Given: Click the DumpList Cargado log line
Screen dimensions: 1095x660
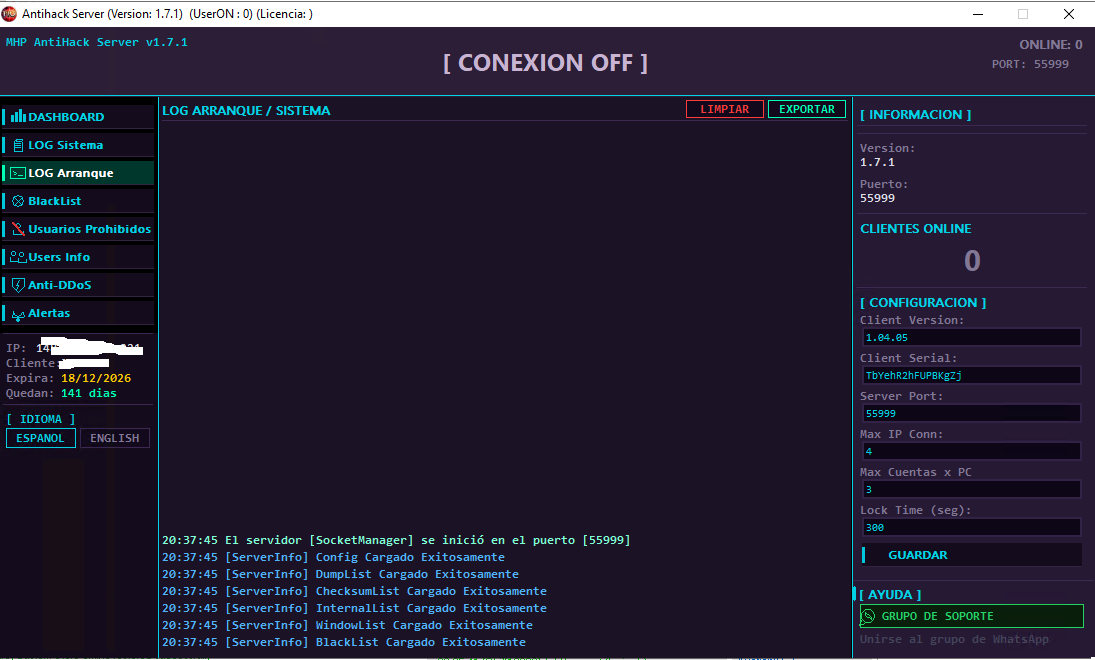Looking at the screenshot, I should (x=340, y=574).
